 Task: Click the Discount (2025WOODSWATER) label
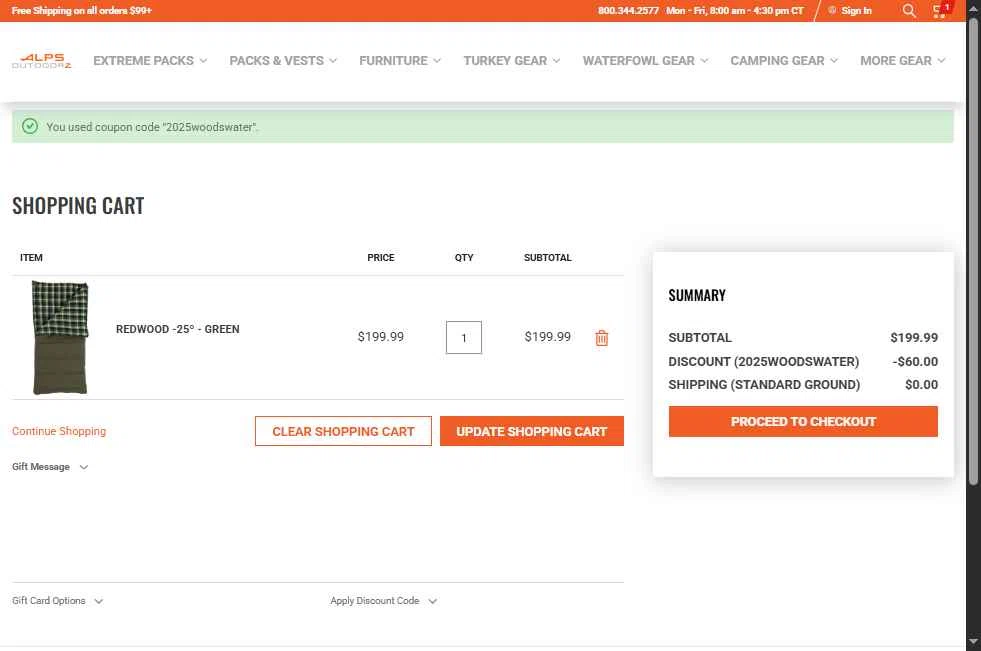coord(763,361)
